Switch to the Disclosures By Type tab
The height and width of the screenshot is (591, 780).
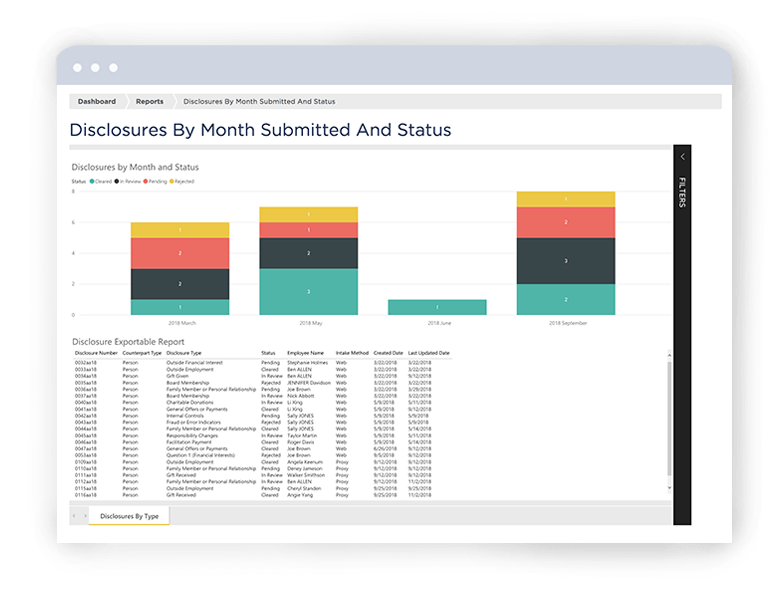[129, 516]
